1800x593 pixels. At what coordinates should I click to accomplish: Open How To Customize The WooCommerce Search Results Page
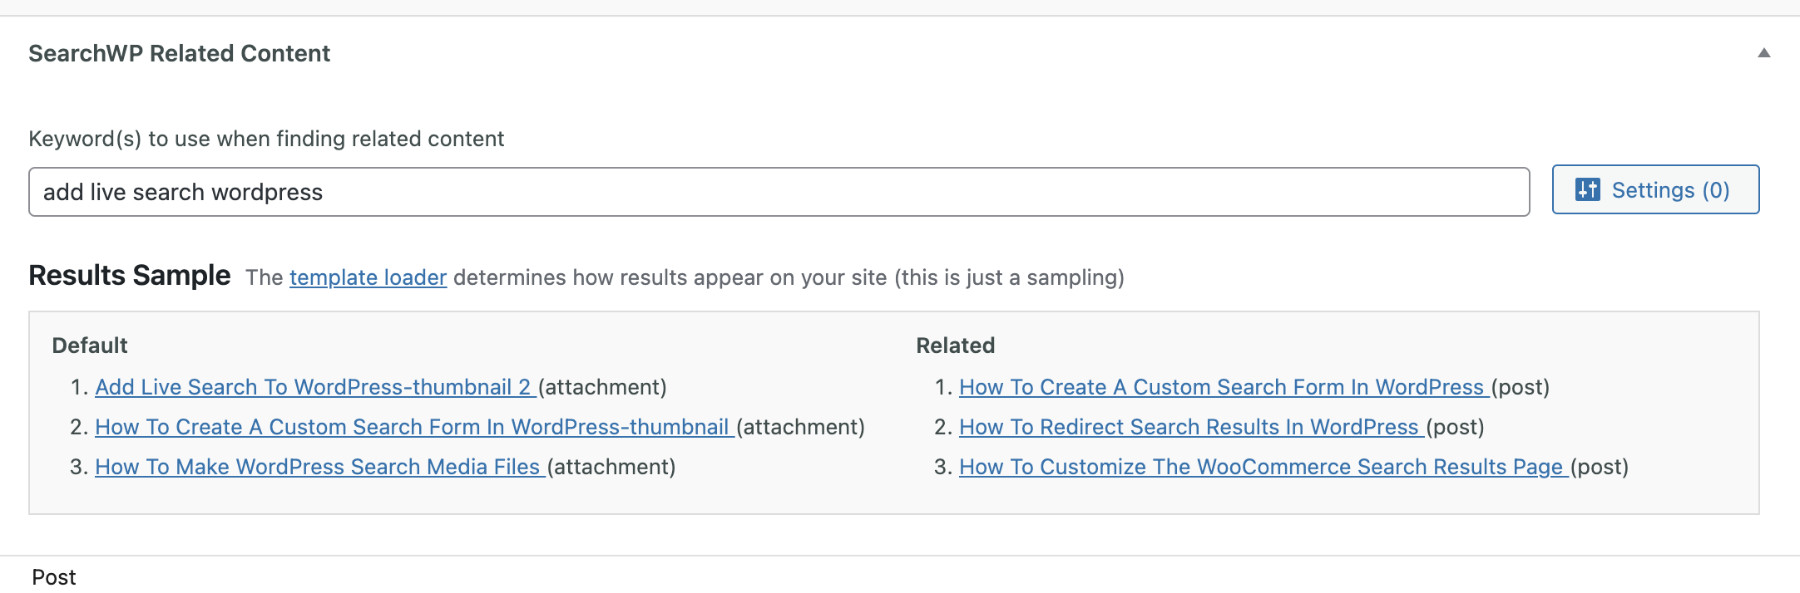point(1261,467)
